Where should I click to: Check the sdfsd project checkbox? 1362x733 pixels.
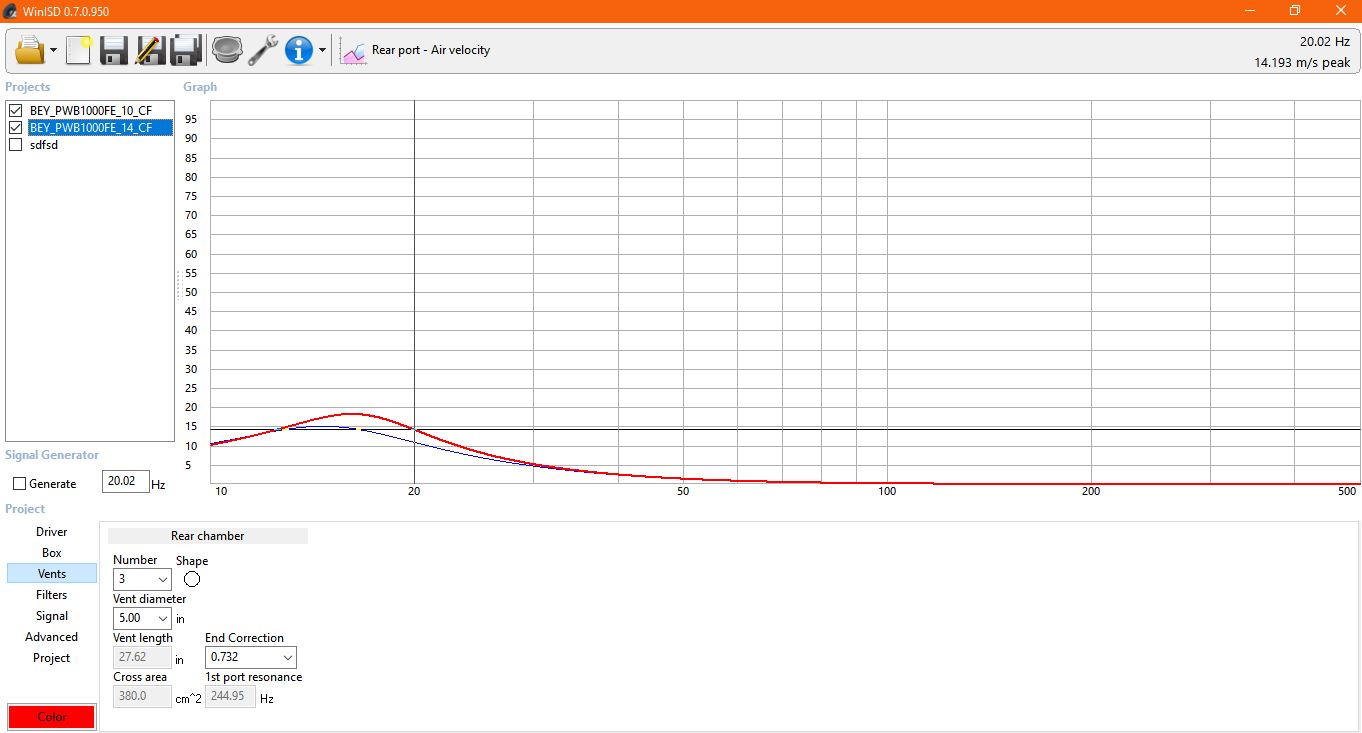(15, 144)
